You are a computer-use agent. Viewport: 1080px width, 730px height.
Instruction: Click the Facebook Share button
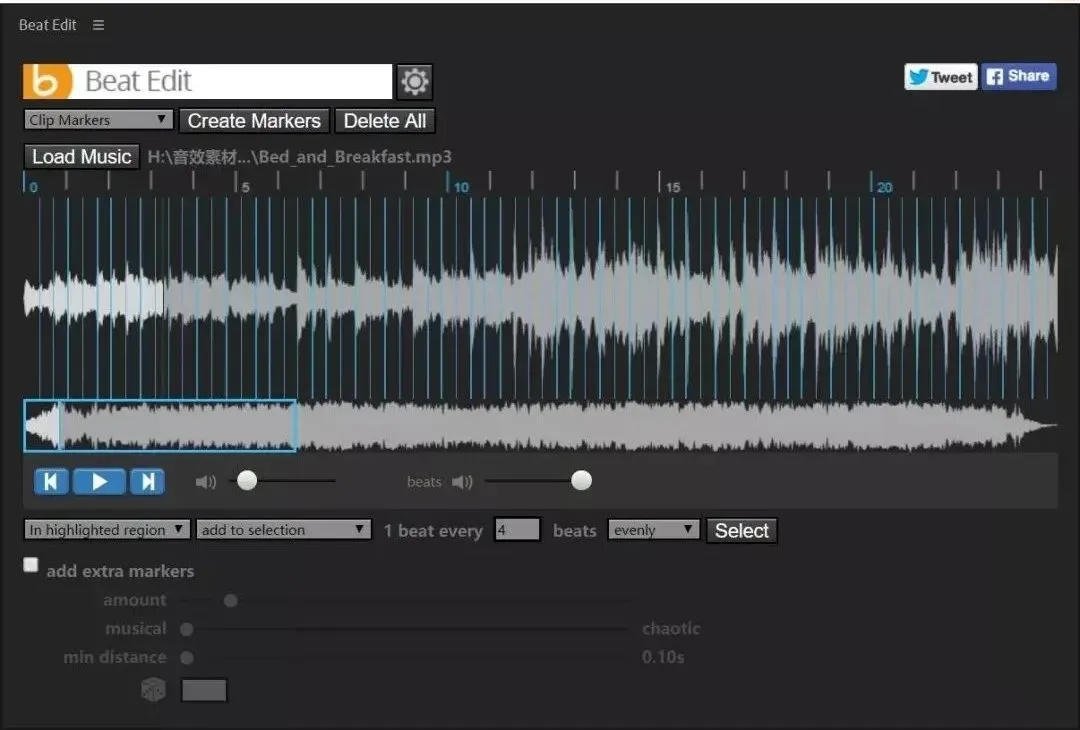tap(1019, 76)
